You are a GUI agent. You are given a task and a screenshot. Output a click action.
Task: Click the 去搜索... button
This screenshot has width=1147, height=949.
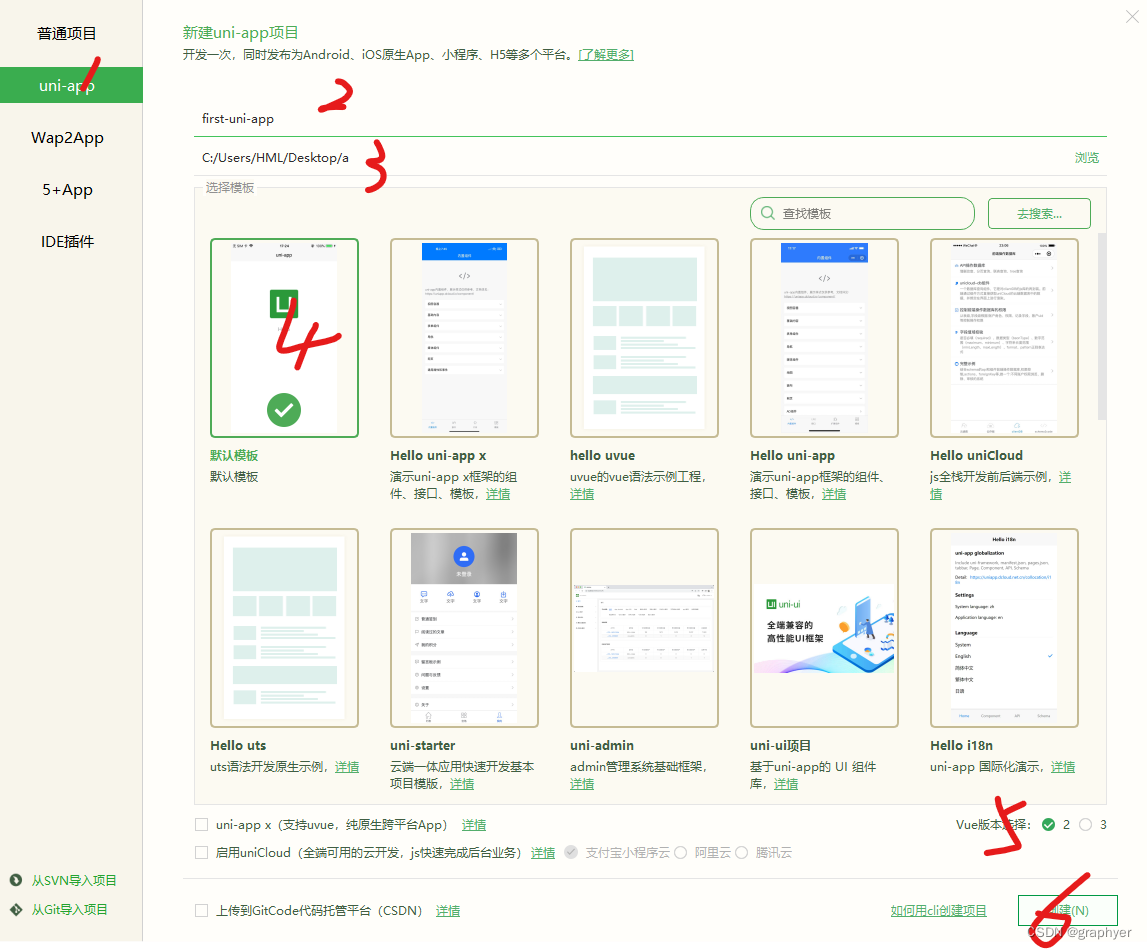[x=1039, y=214]
